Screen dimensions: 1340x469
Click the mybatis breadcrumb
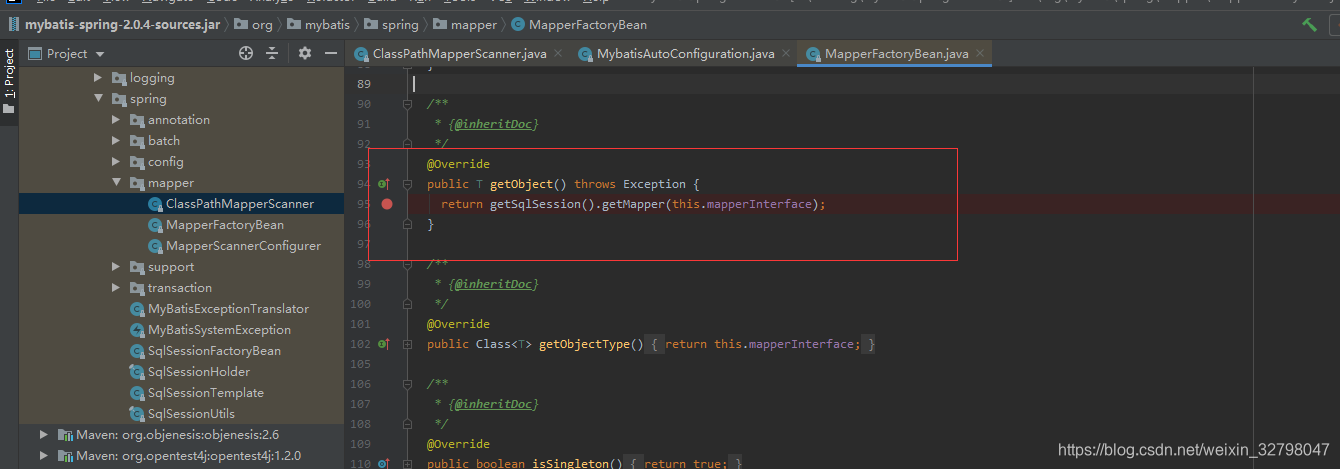pos(328,24)
